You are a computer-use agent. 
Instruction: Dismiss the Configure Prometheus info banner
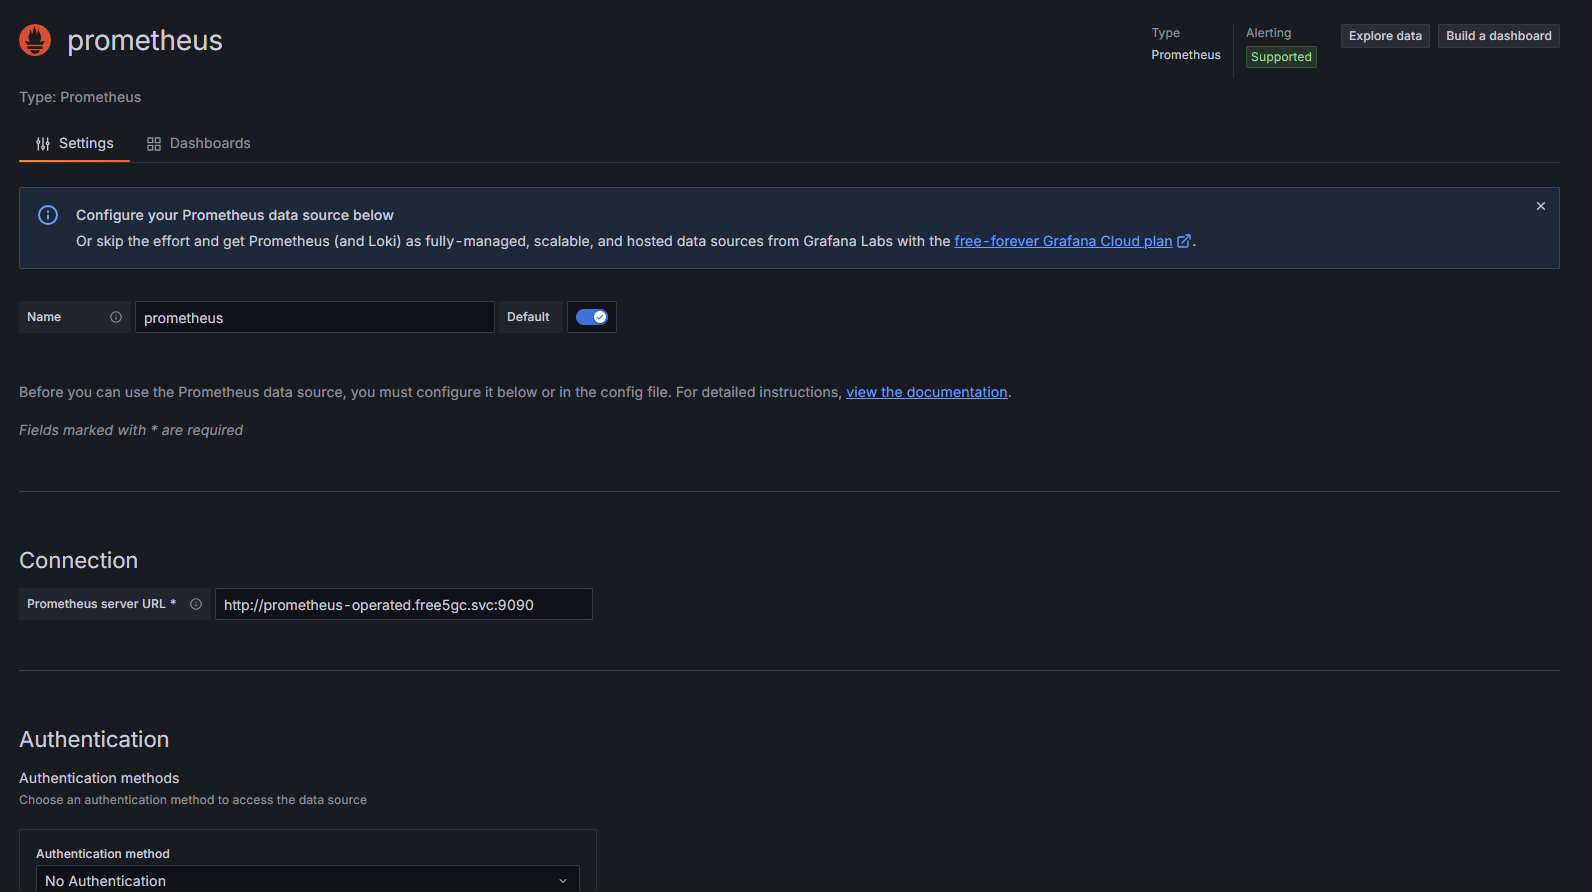[1540, 206]
